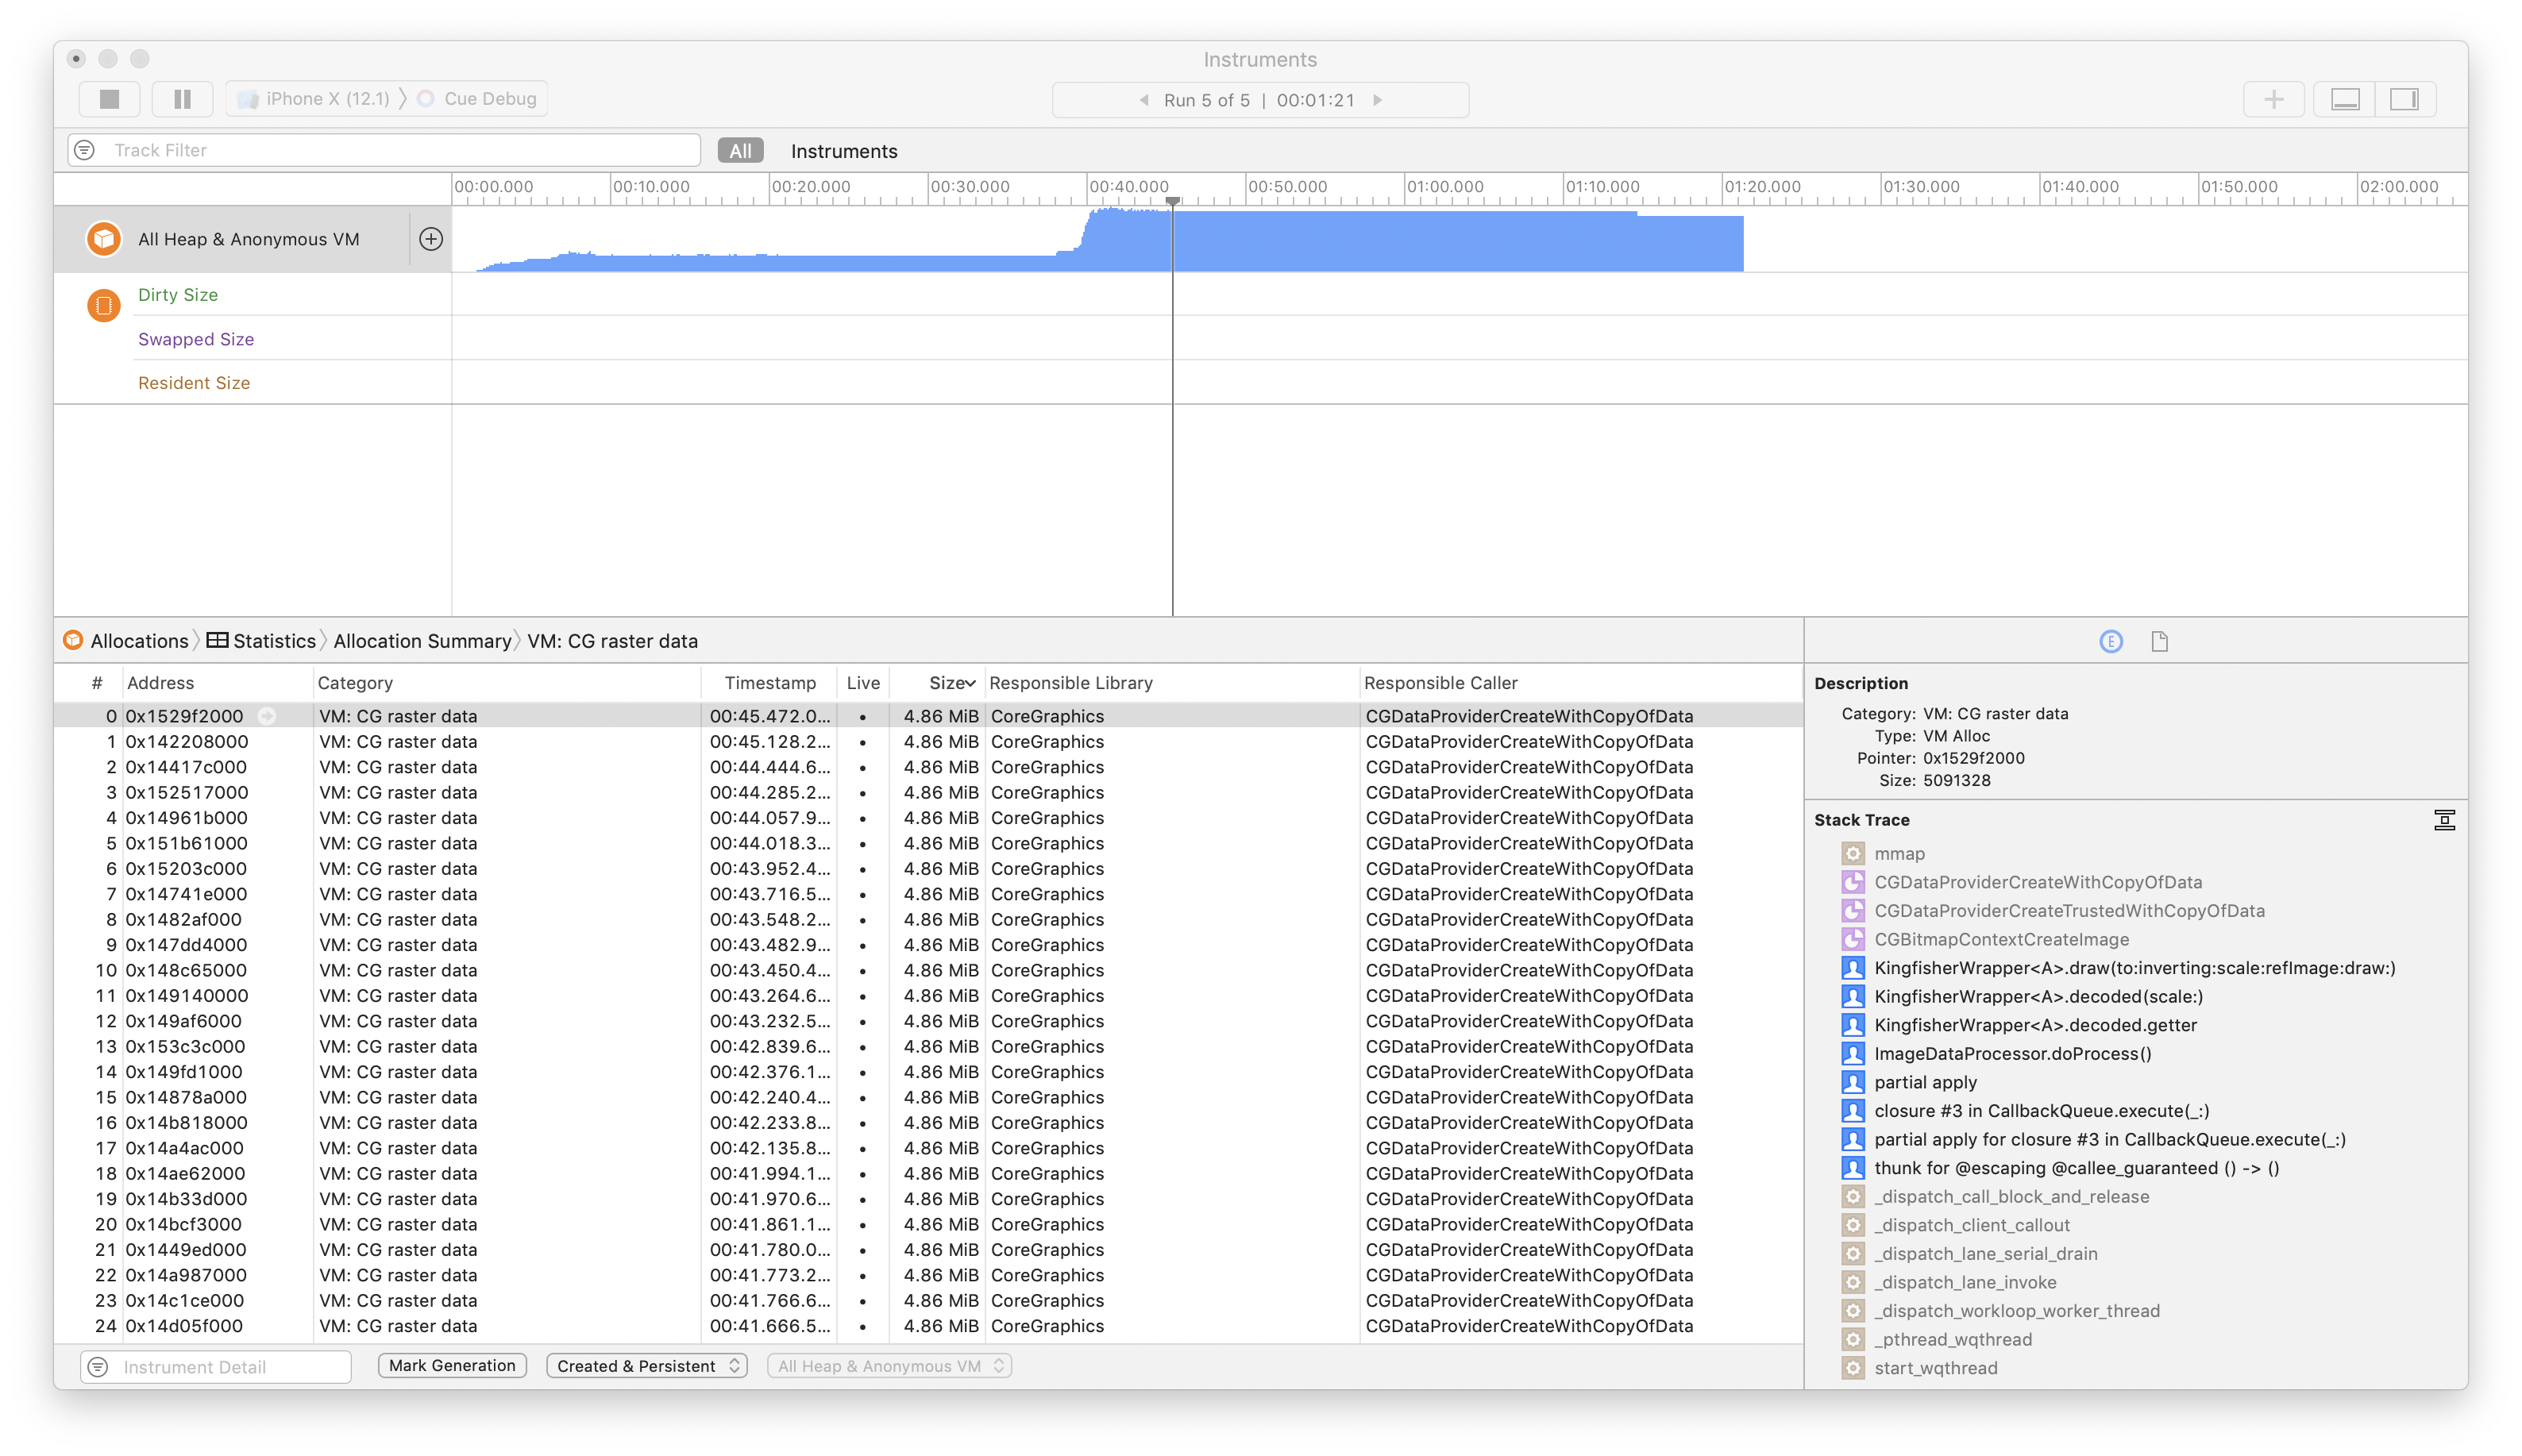Click the collapse stack trace icon
This screenshot has width=2522, height=1456.
(2445, 819)
